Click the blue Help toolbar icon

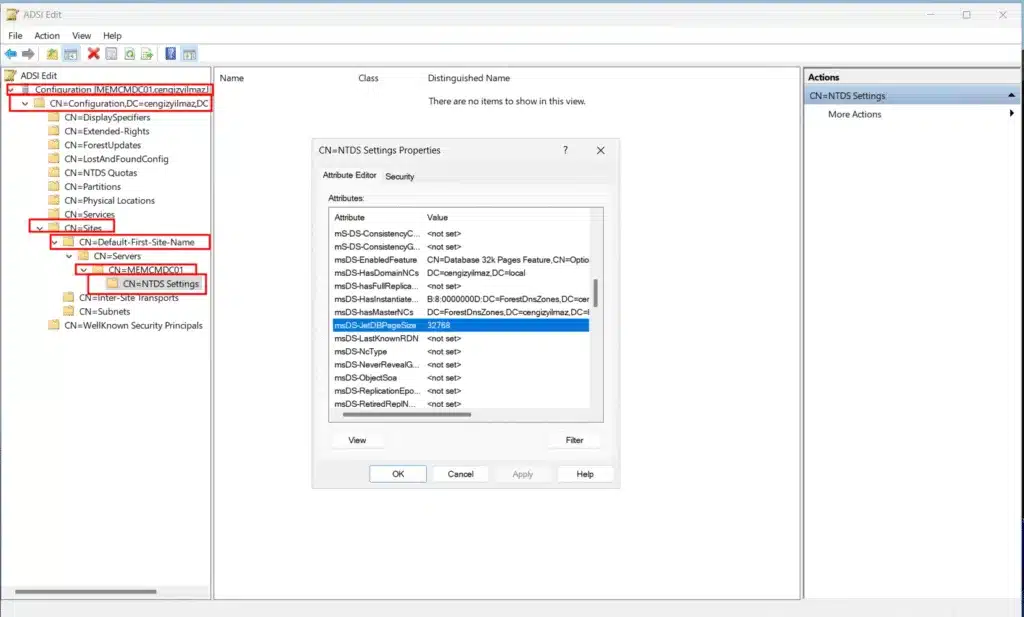pyautogui.click(x=171, y=54)
